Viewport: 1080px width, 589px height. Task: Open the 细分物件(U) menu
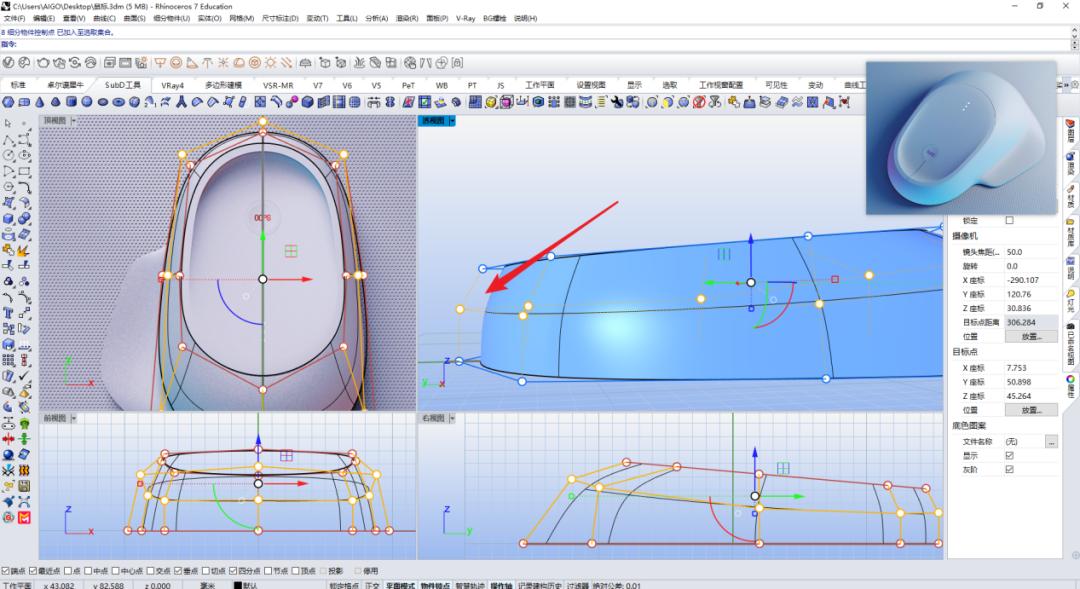(172, 19)
